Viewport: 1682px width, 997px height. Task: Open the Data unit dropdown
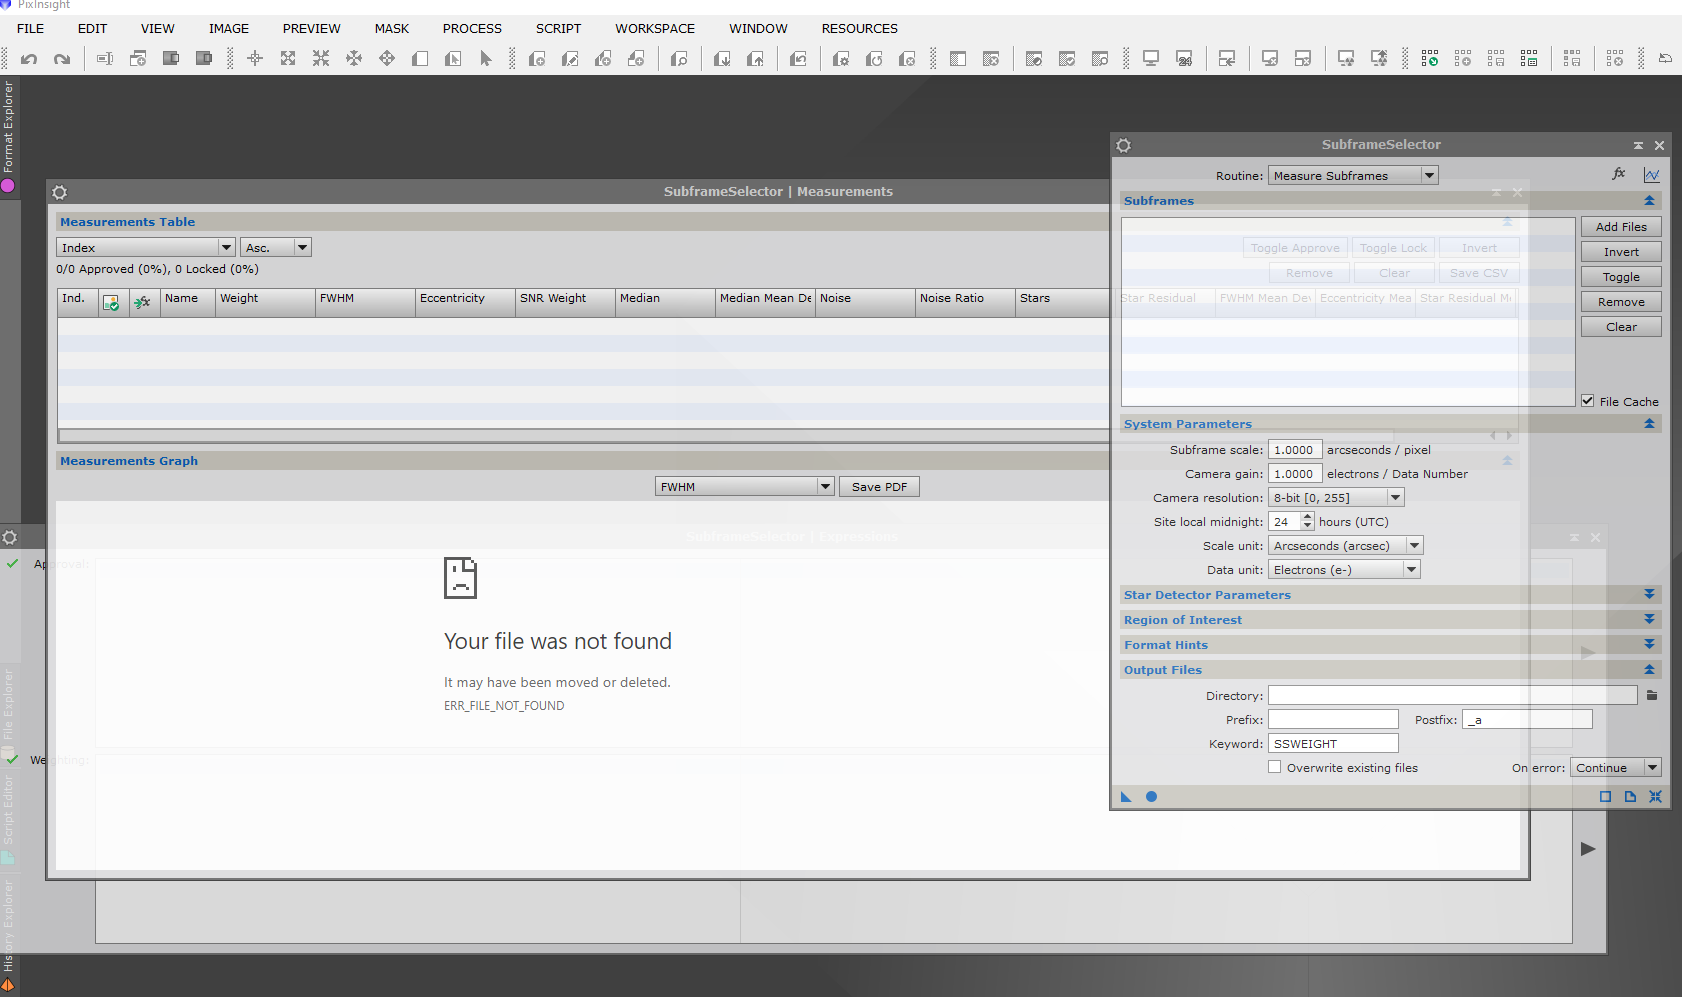pos(1344,569)
